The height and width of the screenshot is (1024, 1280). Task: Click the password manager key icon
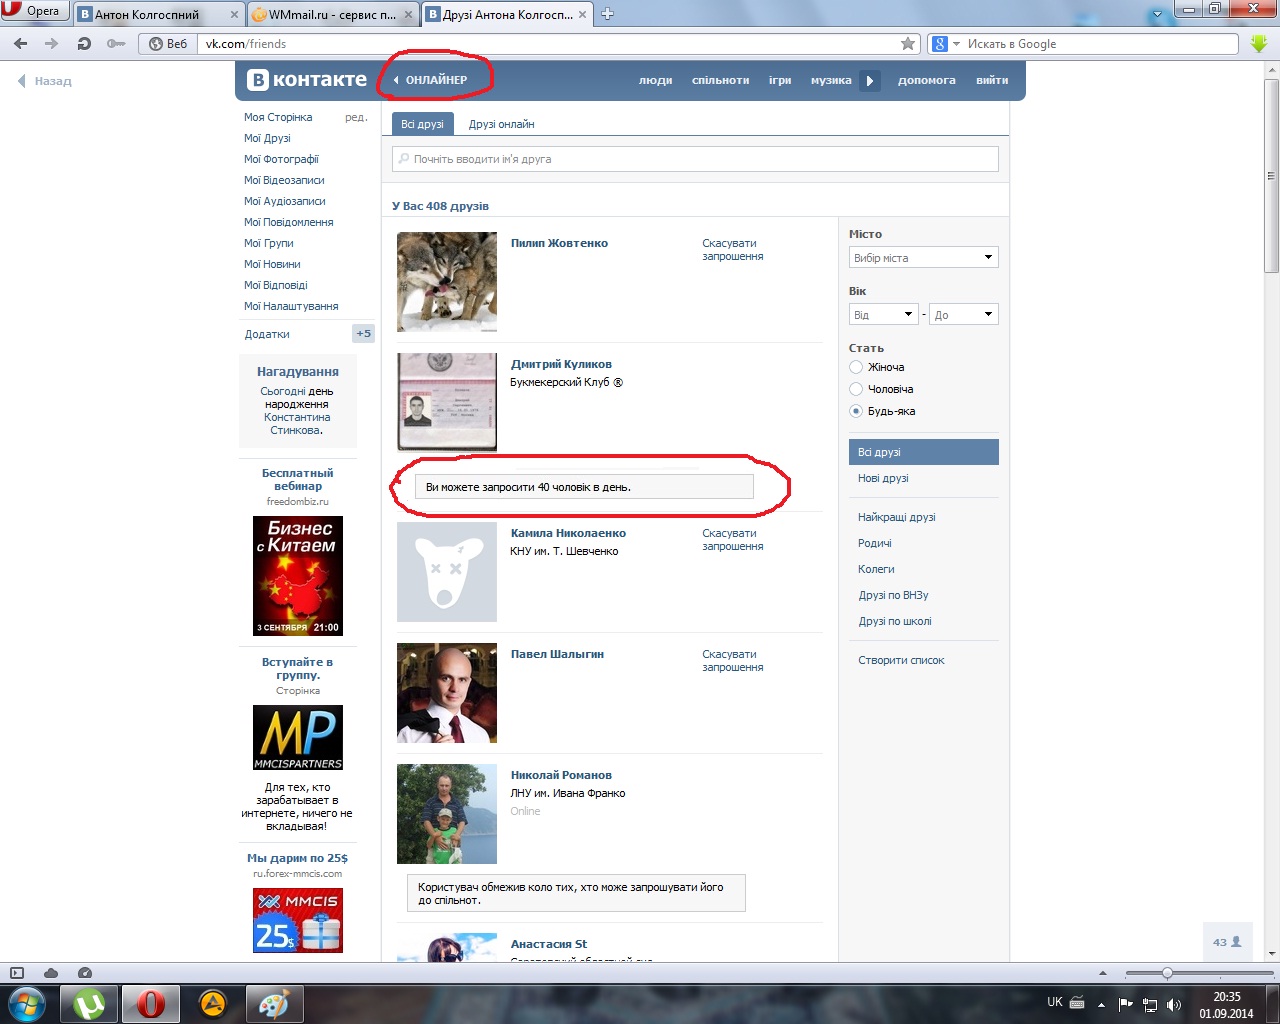tap(116, 44)
